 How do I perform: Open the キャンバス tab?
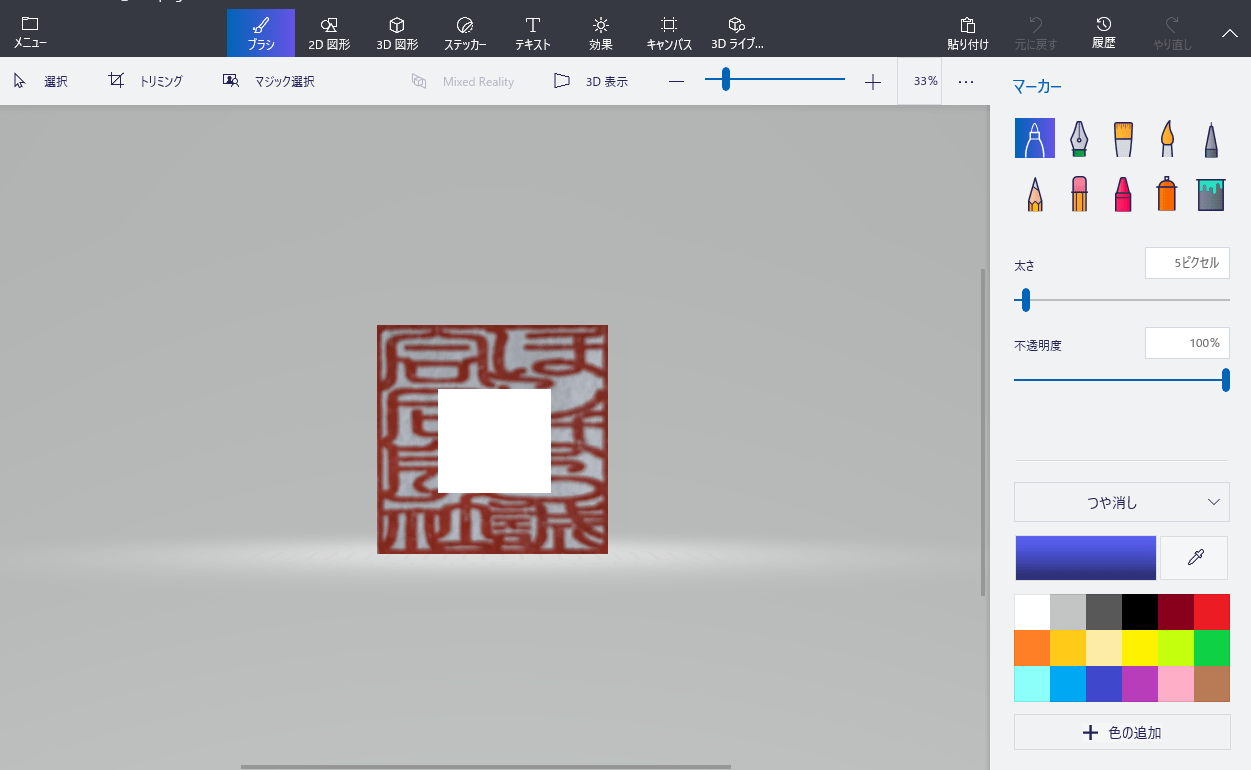click(669, 32)
